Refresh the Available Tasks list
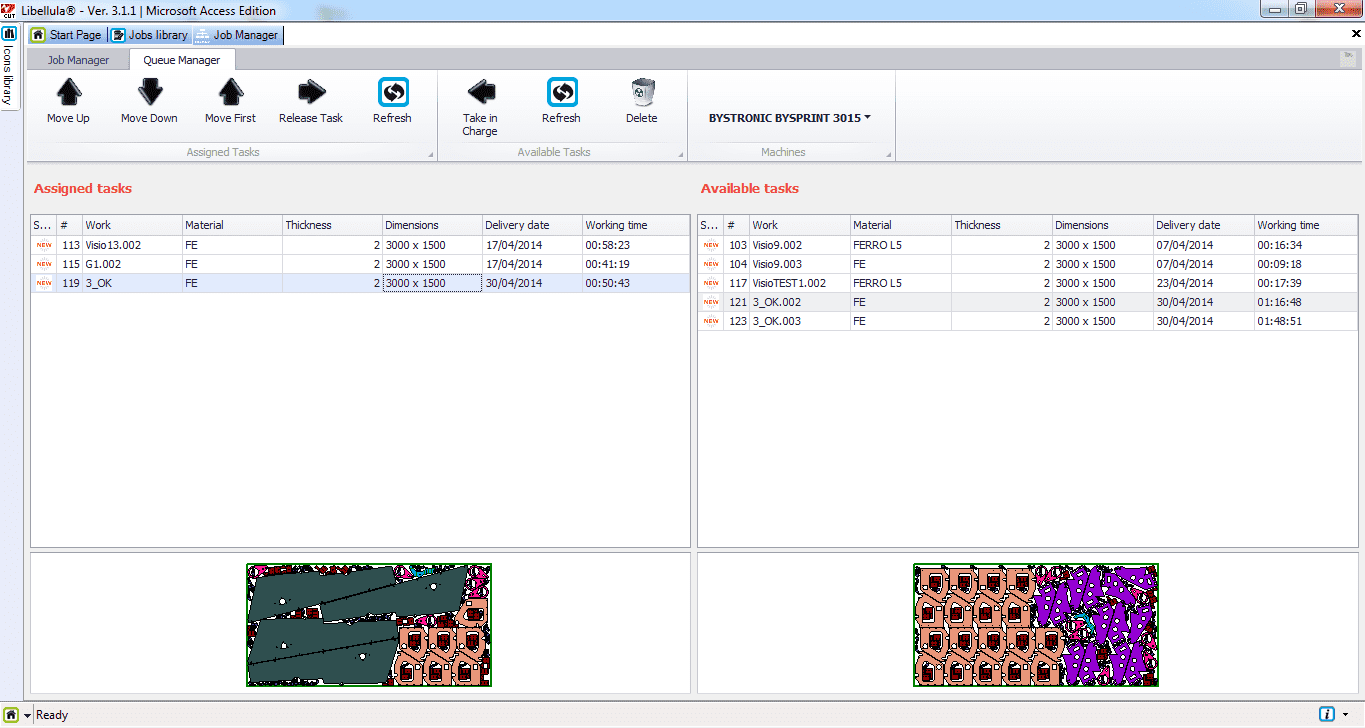Viewport: 1365px width, 728px height. [561, 93]
